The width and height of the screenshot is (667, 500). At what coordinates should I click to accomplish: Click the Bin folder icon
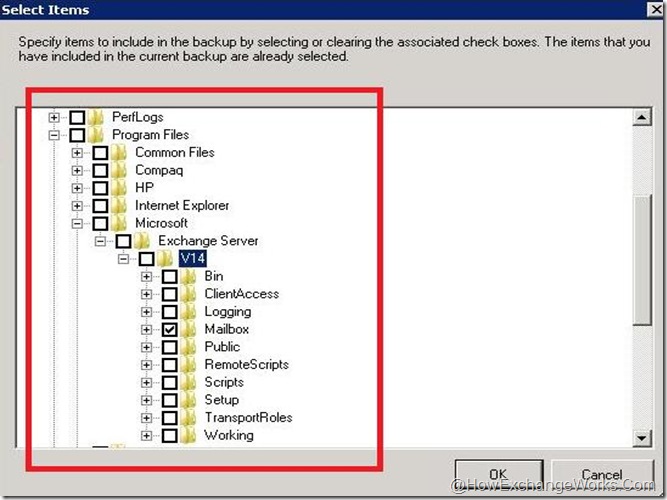coord(188,276)
